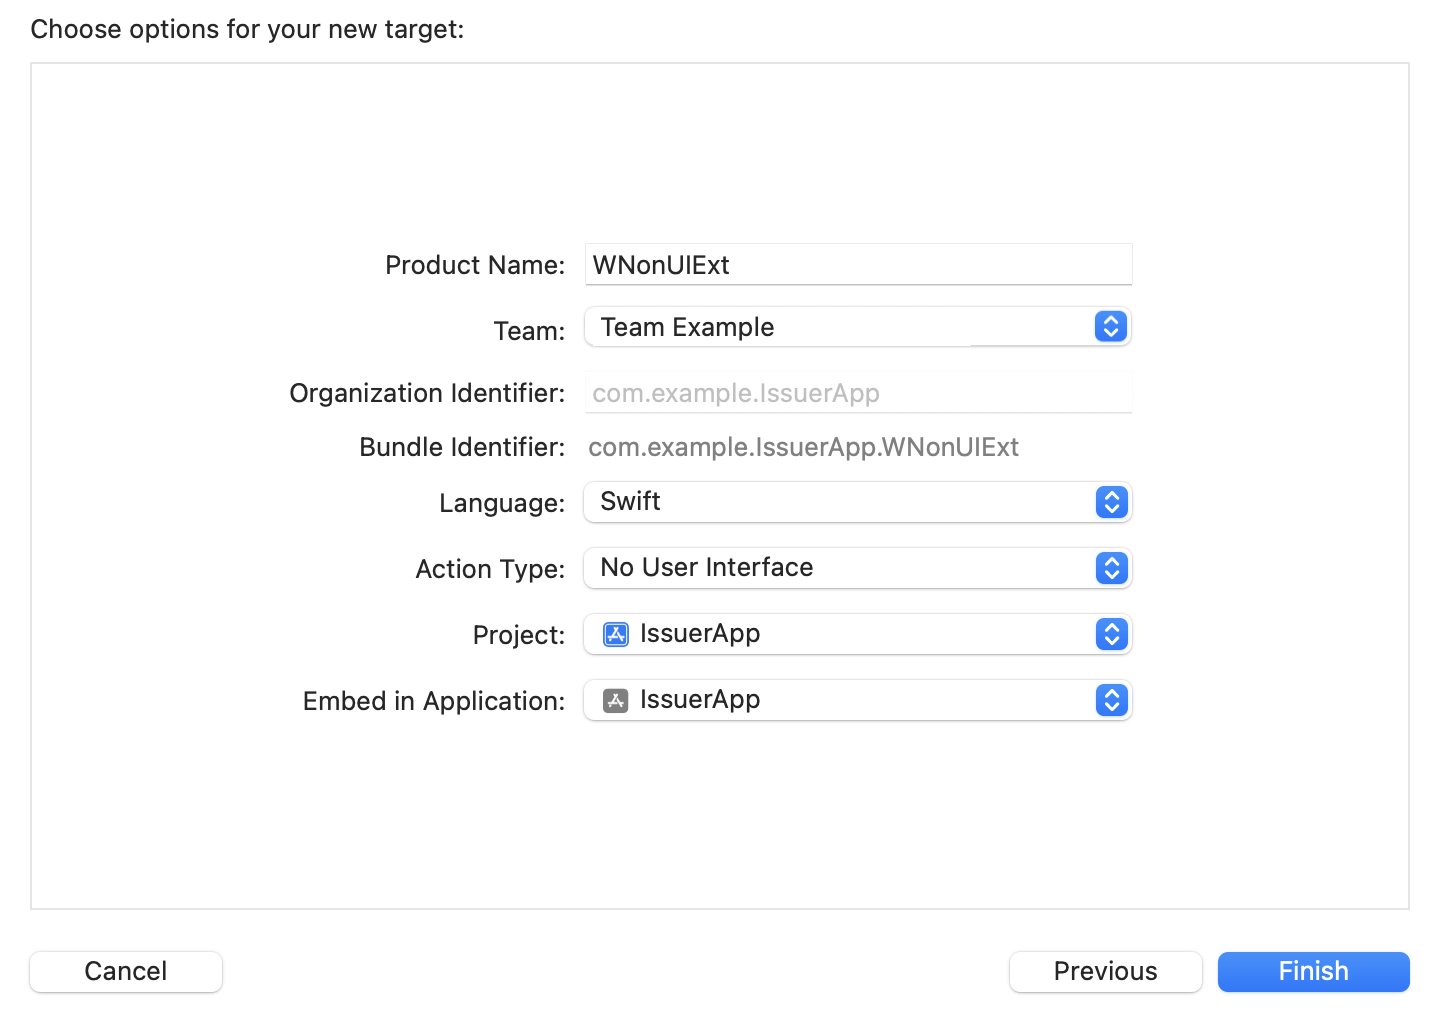Click the bundle identifier text com.example.IssuerApp.WNonUIExt
1440x1026 pixels.
tap(804, 447)
